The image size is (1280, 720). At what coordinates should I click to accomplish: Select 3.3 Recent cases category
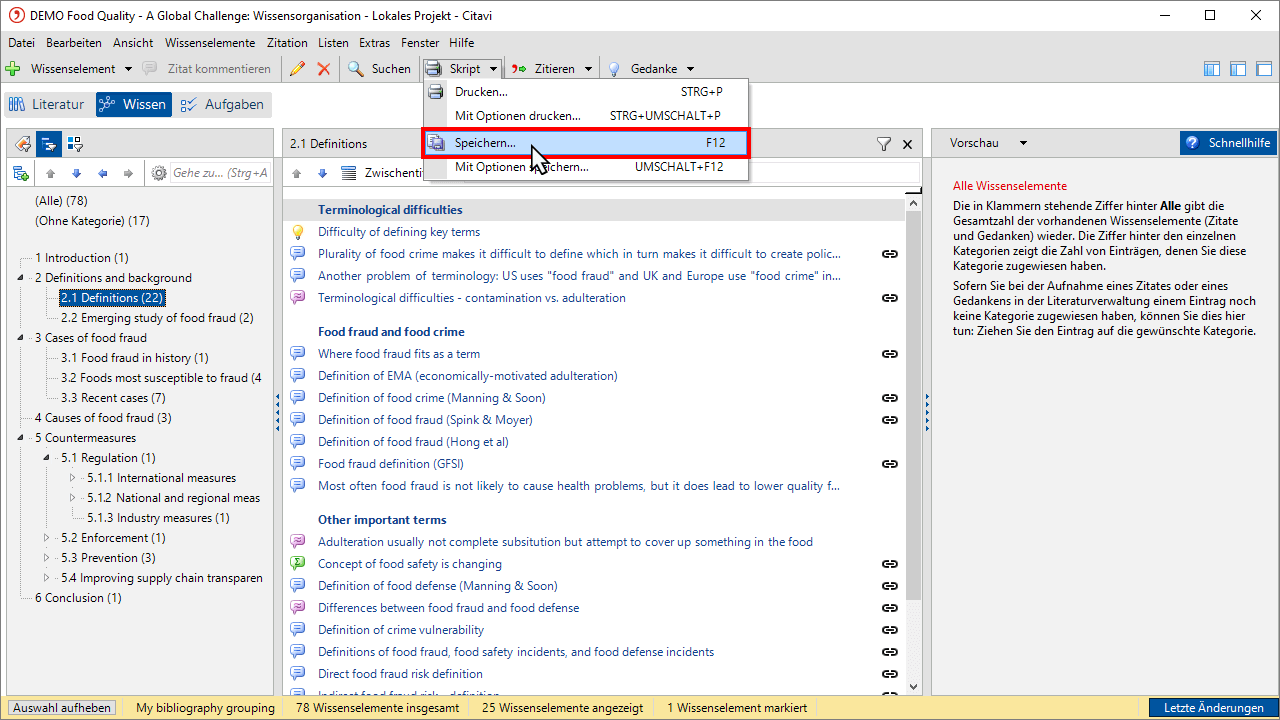pyautogui.click(x=113, y=398)
